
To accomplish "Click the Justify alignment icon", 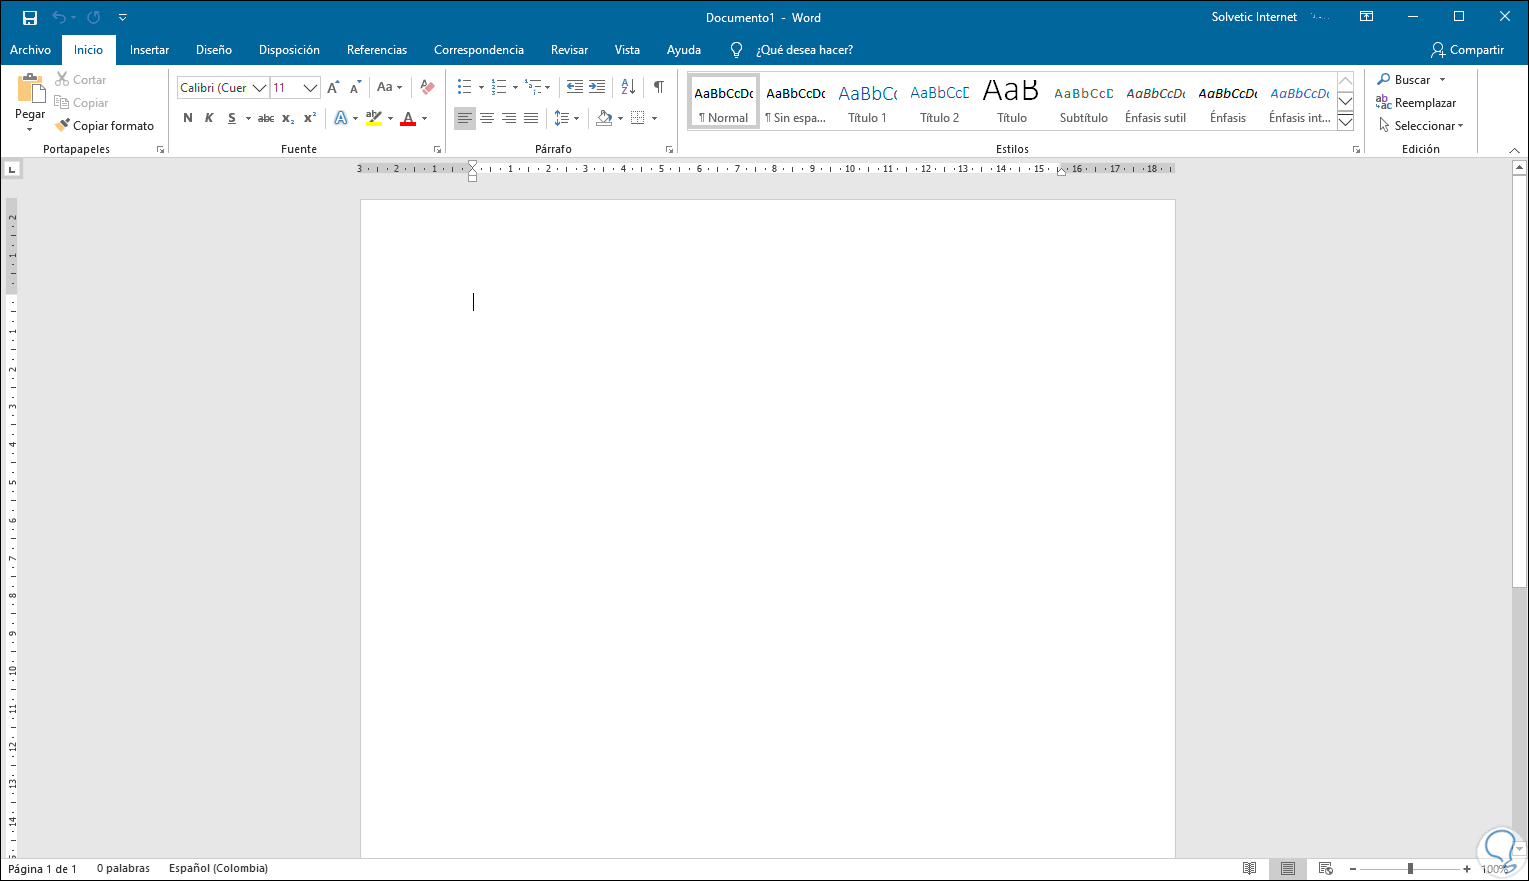I will tap(531, 118).
